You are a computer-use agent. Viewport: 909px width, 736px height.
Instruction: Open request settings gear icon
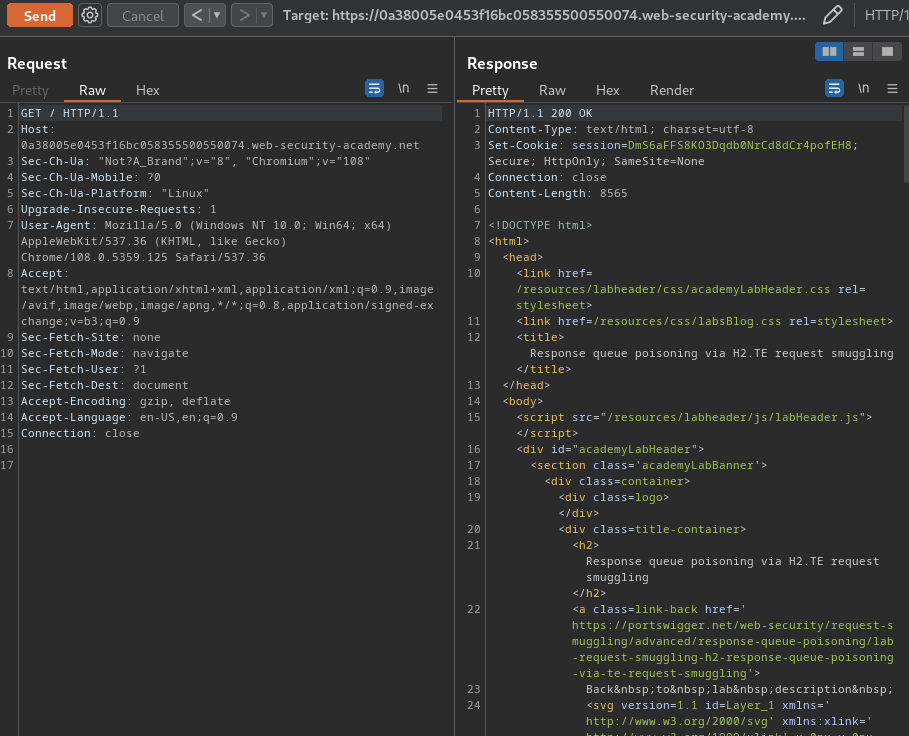(x=90, y=16)
